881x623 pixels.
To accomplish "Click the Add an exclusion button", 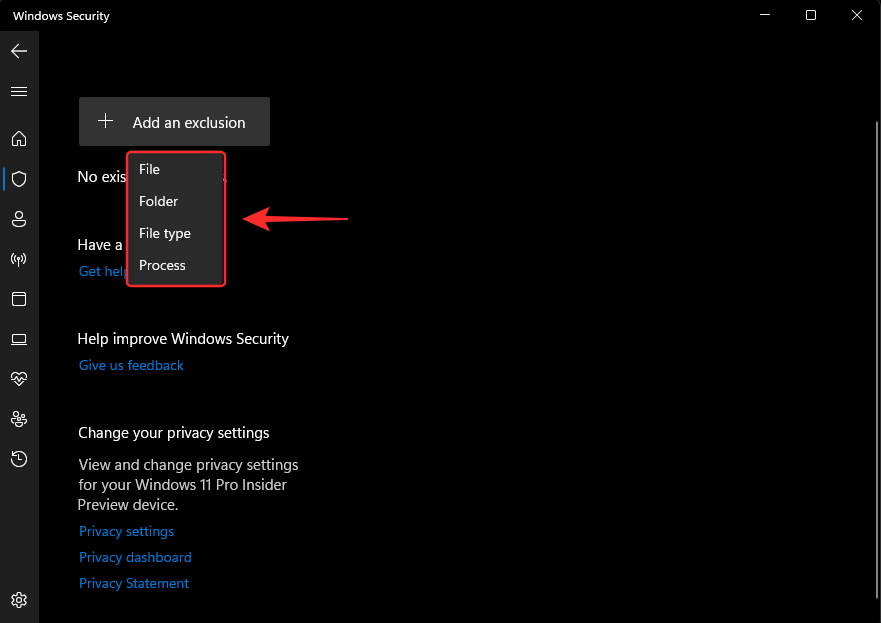I will coord(174,122).
